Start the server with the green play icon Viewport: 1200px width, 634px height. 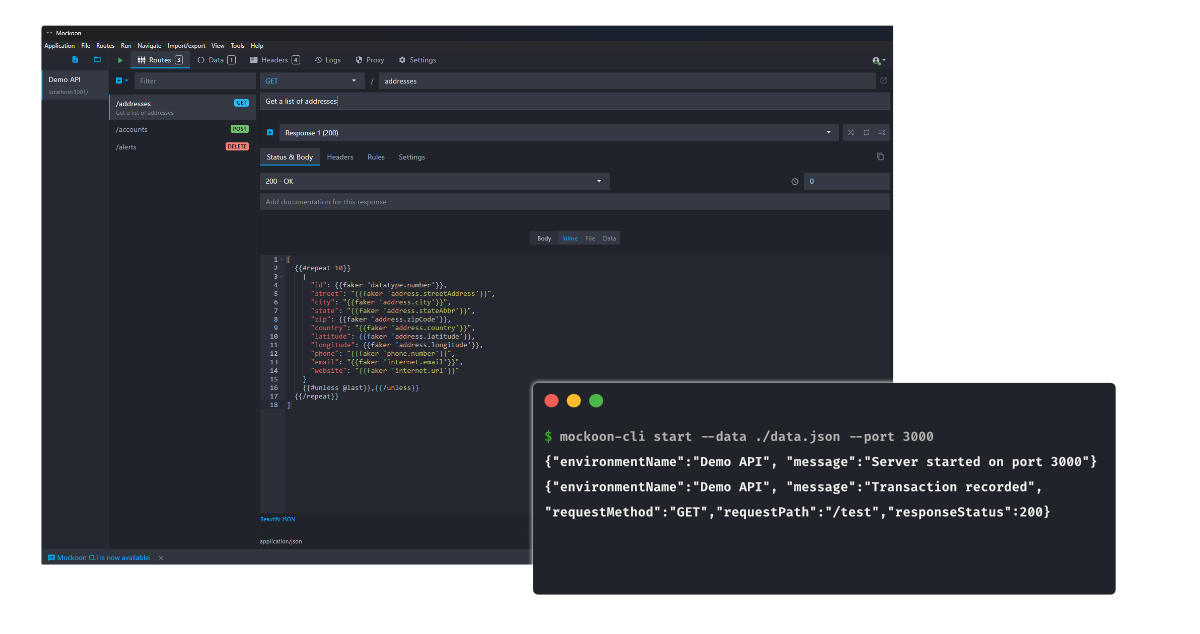(121, 60)
